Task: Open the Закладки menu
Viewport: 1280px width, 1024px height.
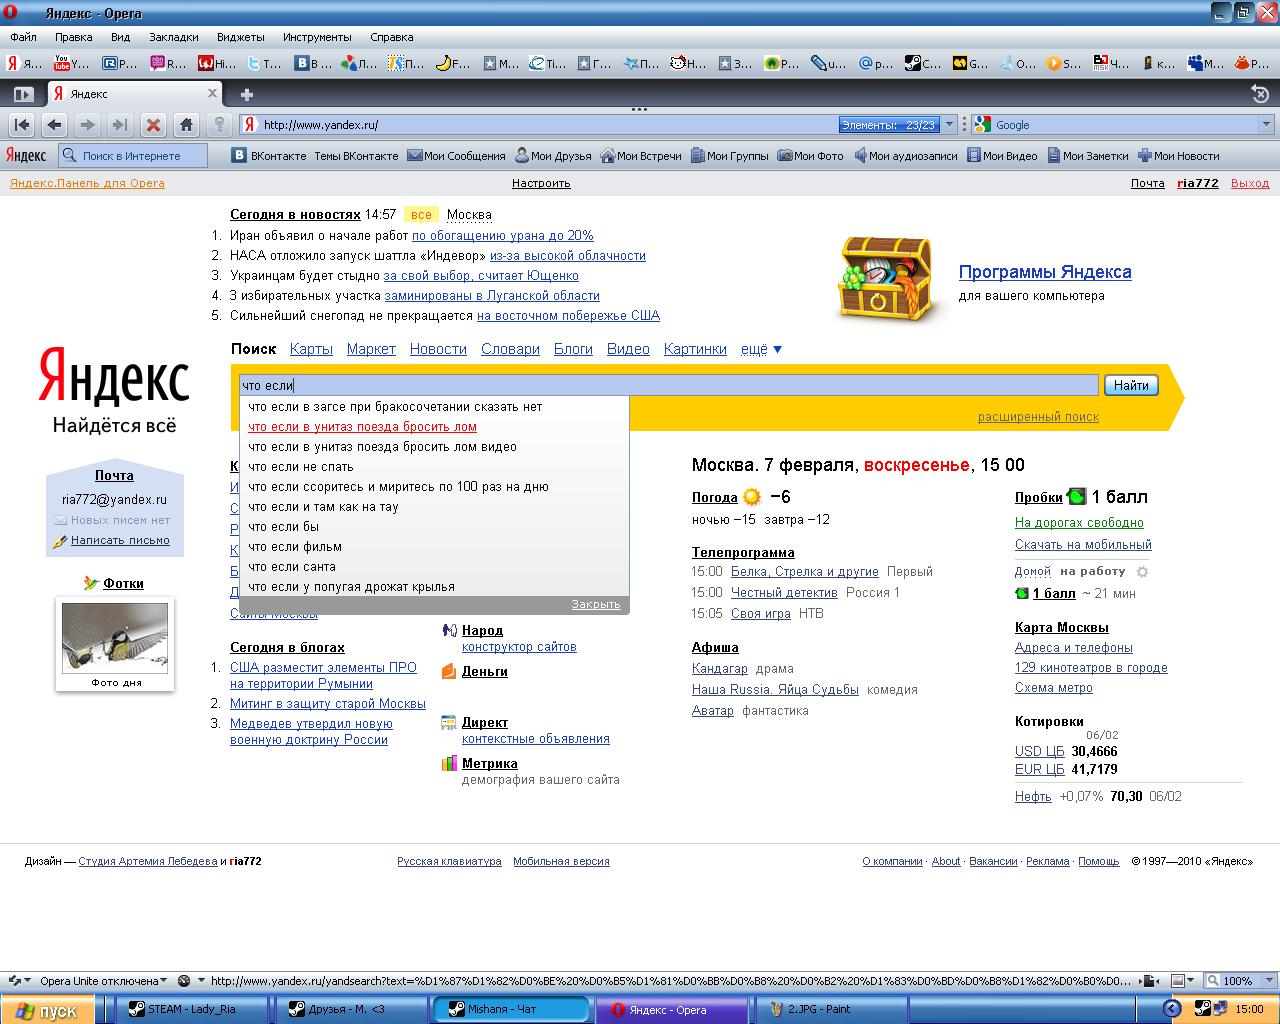Action: (174, 37)
